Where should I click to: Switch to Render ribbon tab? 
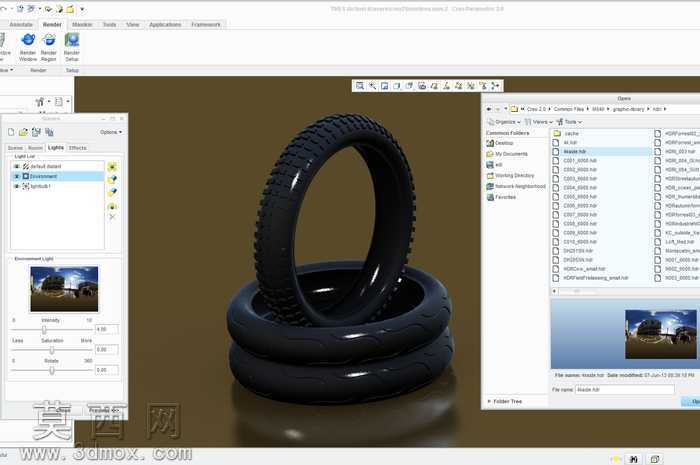click(x=52, y=25)
